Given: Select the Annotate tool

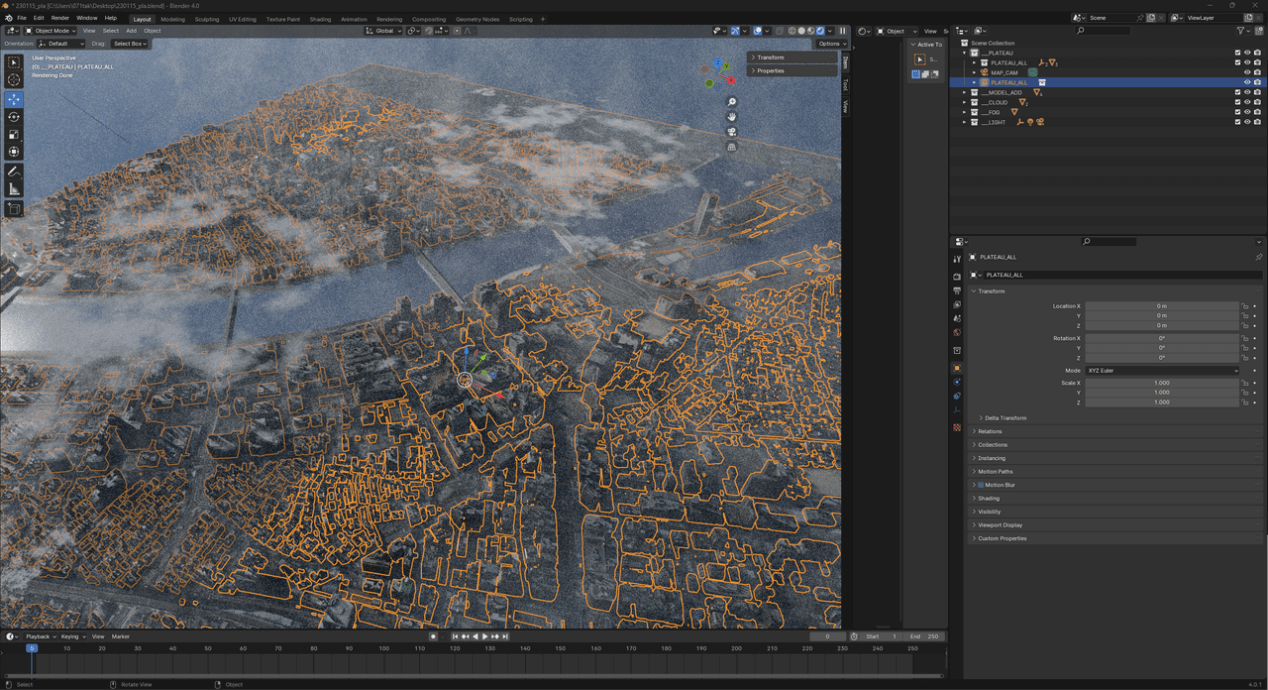Looking at the screenshot, I should point(14,172).
